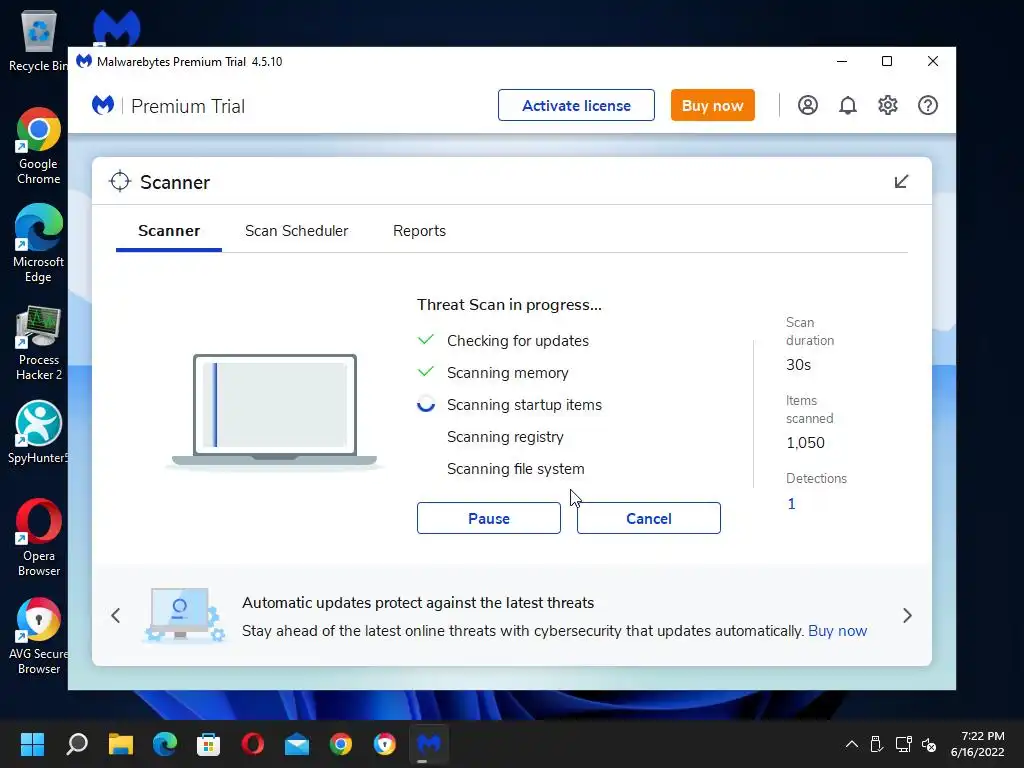
Task: Open the Windows Start menu
Action: coord(32,744)
